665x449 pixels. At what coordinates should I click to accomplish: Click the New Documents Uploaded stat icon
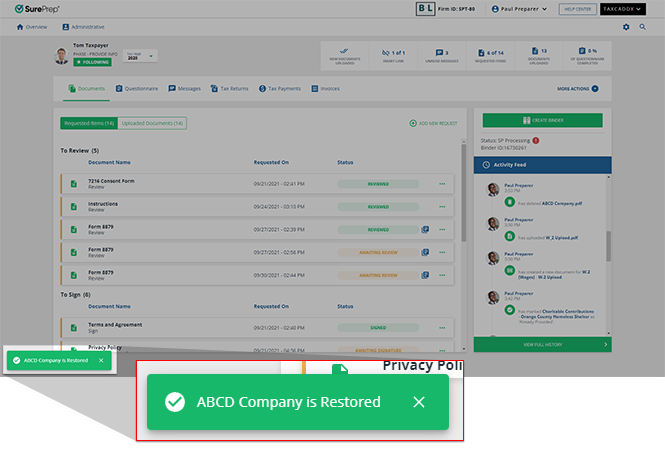(x=345, y=51)
